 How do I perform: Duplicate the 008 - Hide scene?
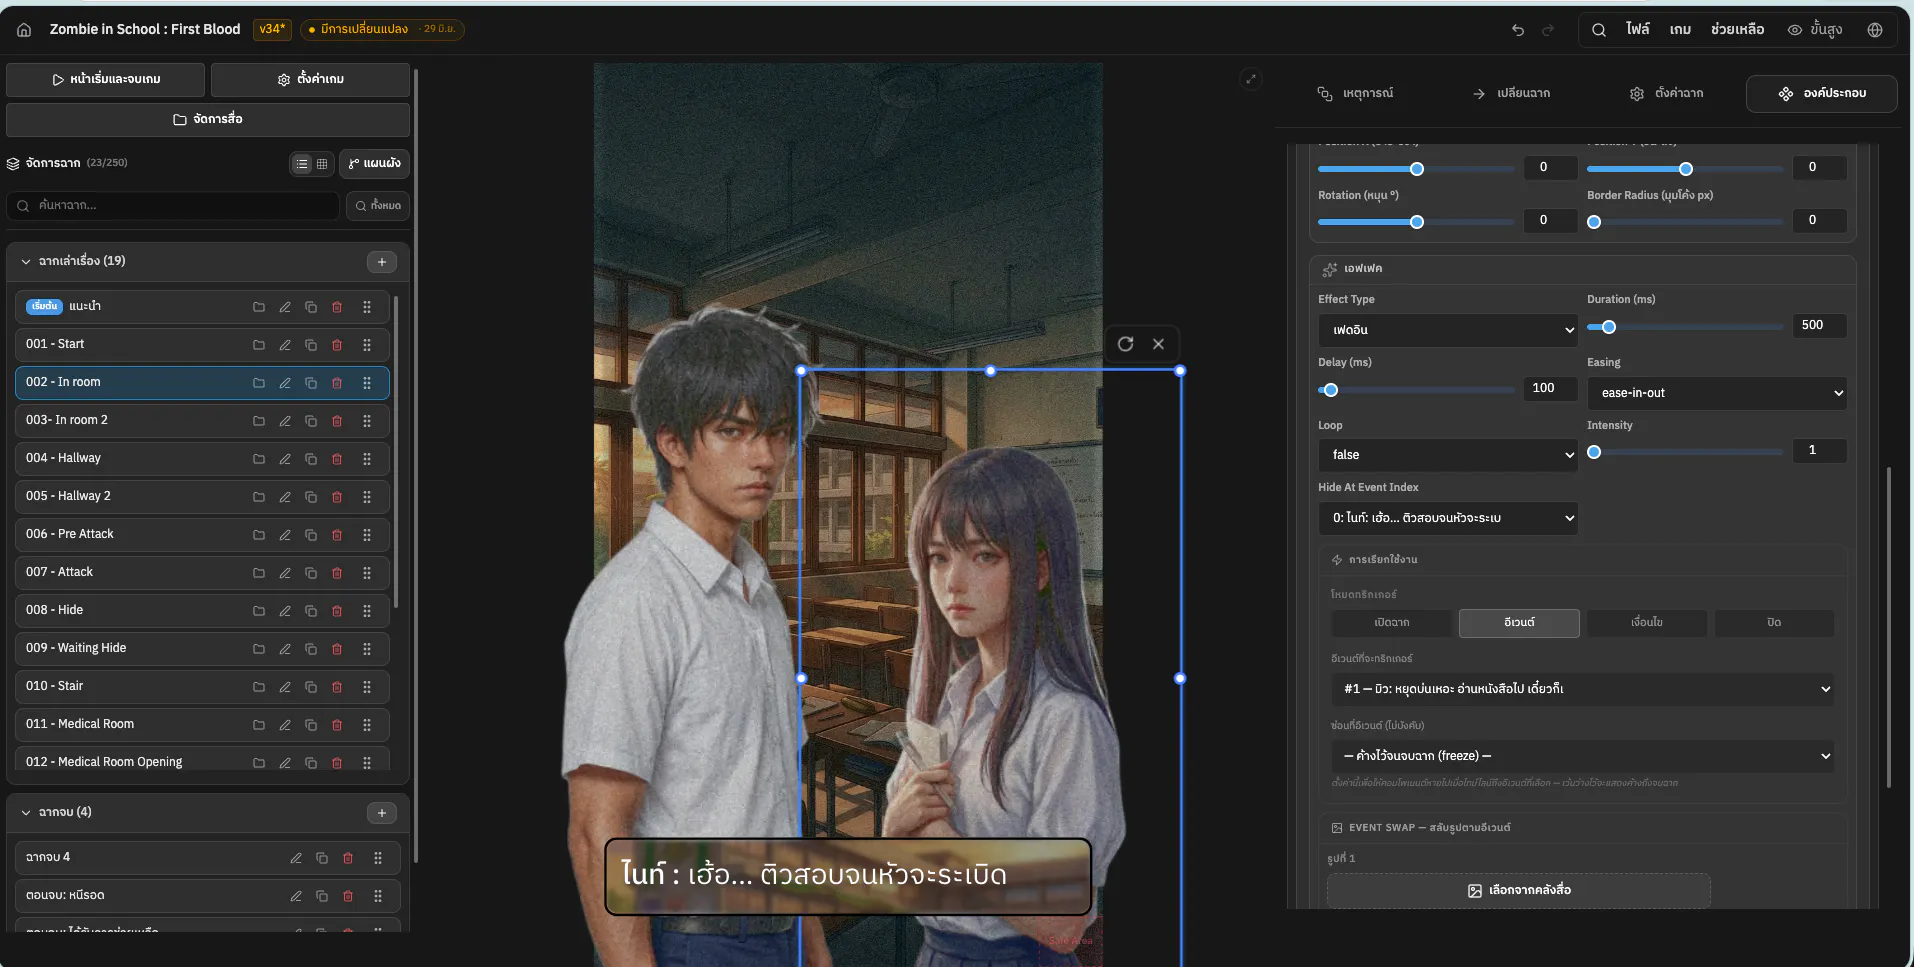311,611
